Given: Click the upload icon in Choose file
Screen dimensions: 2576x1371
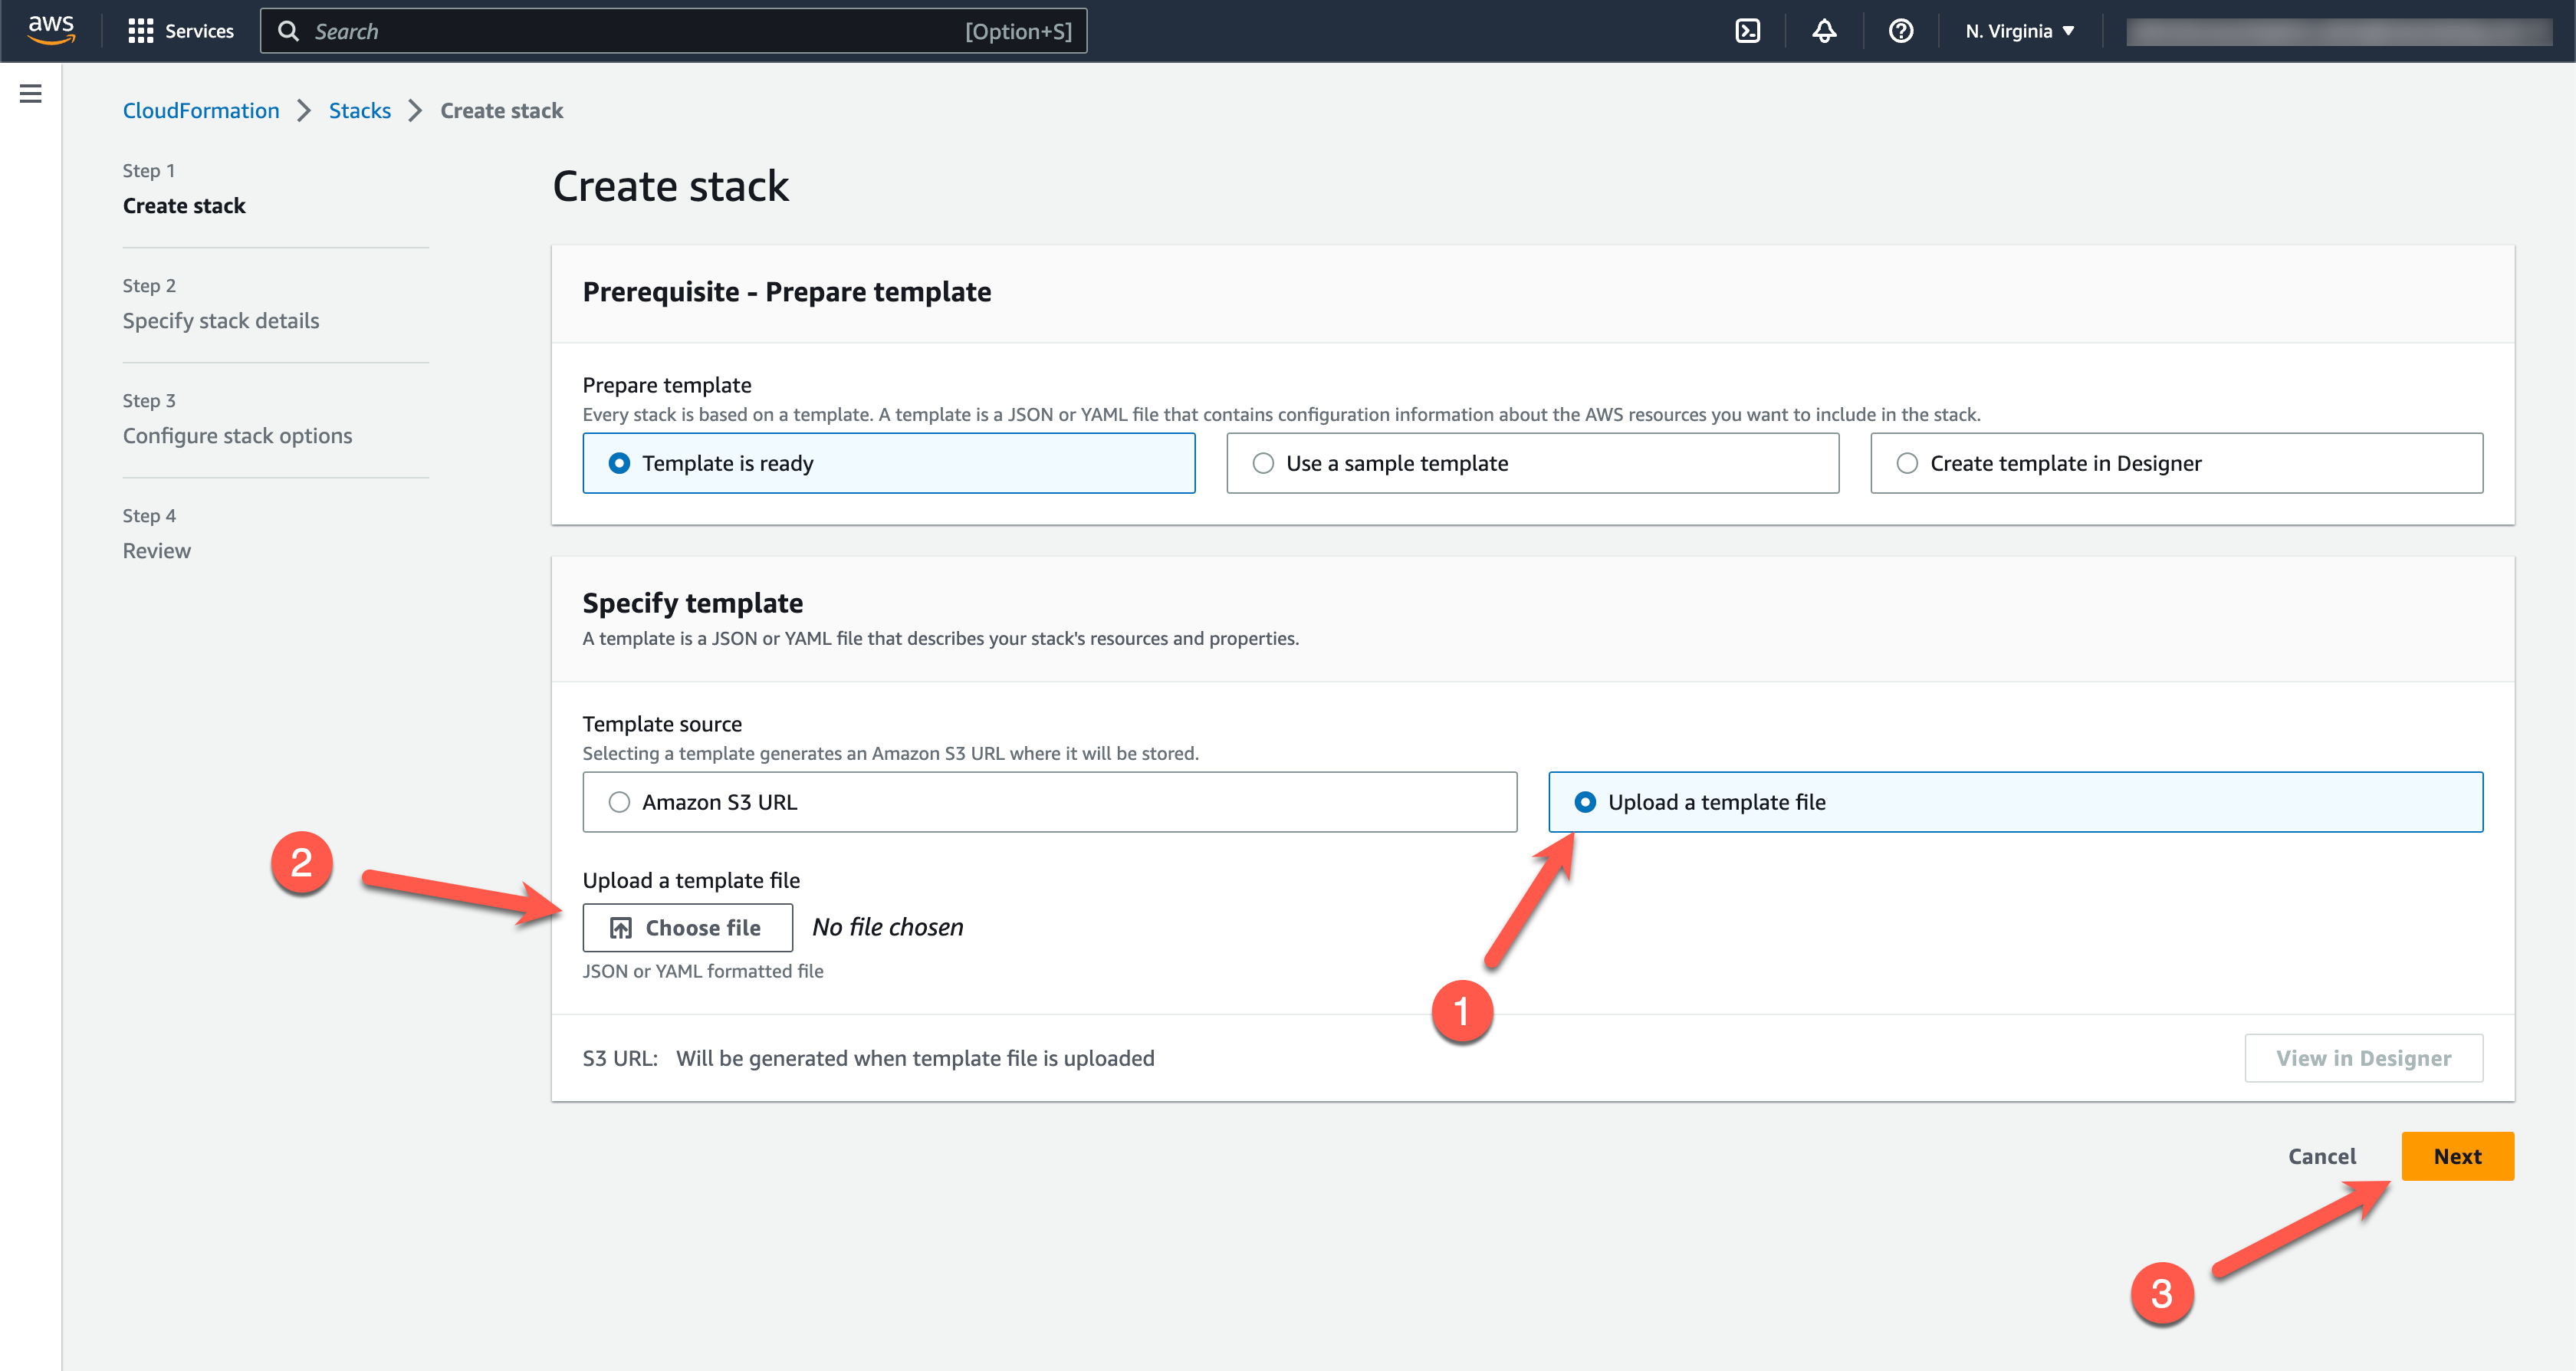Looking at the screenshot, I should click(x=621, y=928).
